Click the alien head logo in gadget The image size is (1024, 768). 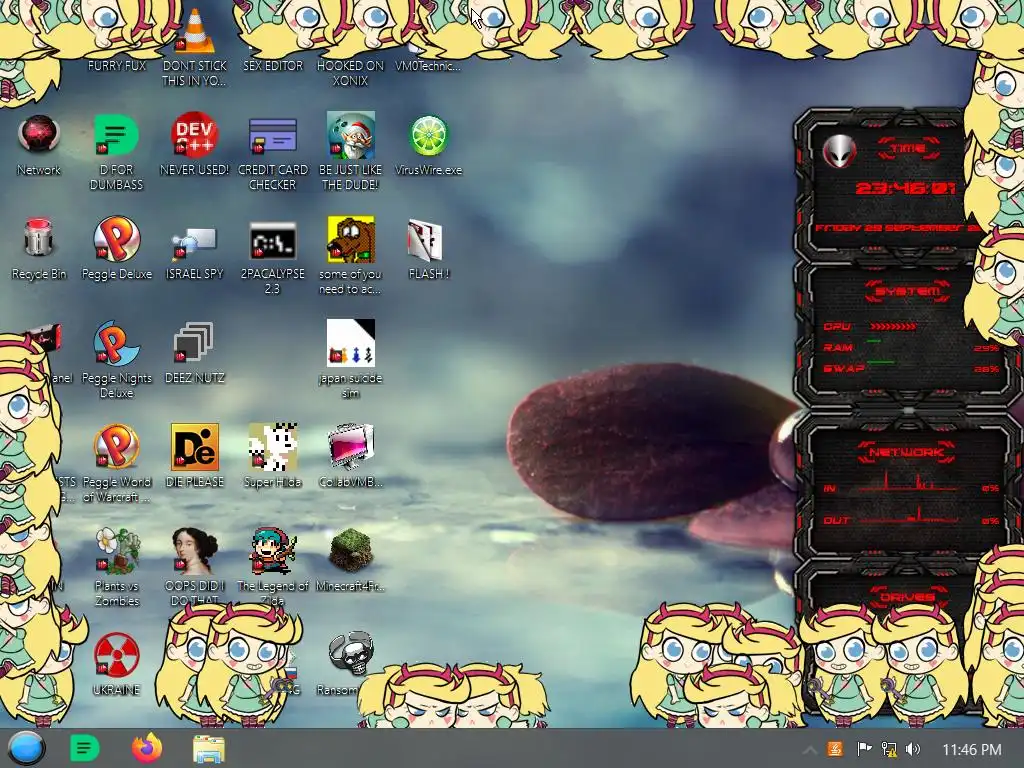839,151
